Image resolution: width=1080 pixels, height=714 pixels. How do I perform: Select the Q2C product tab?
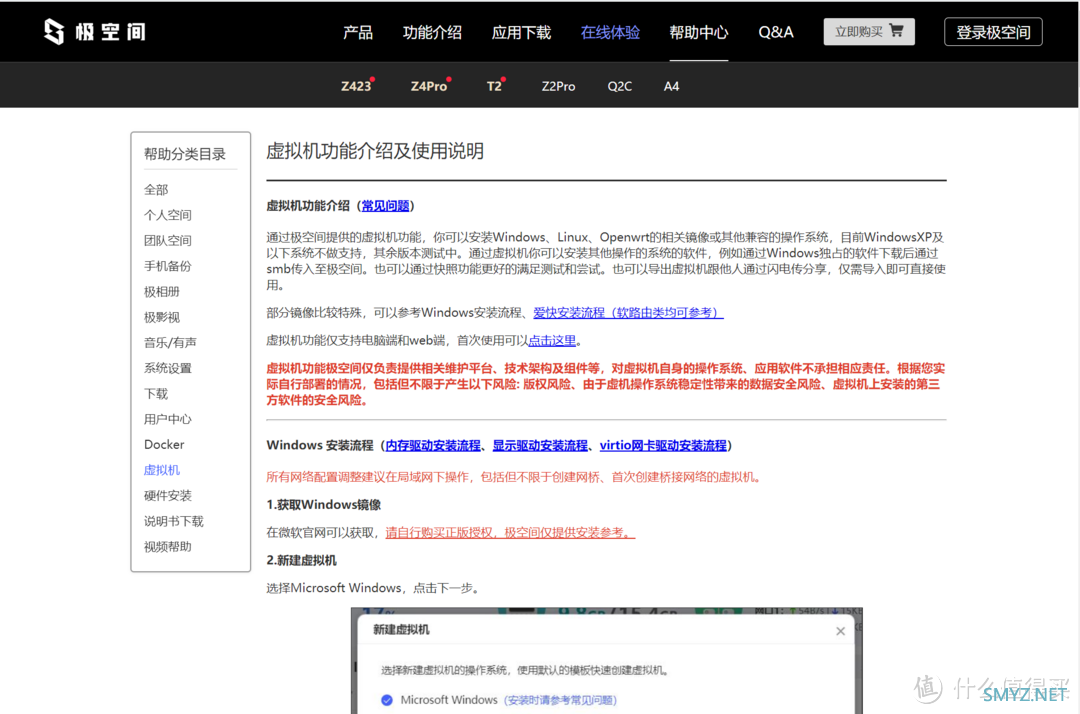[619, 86]
